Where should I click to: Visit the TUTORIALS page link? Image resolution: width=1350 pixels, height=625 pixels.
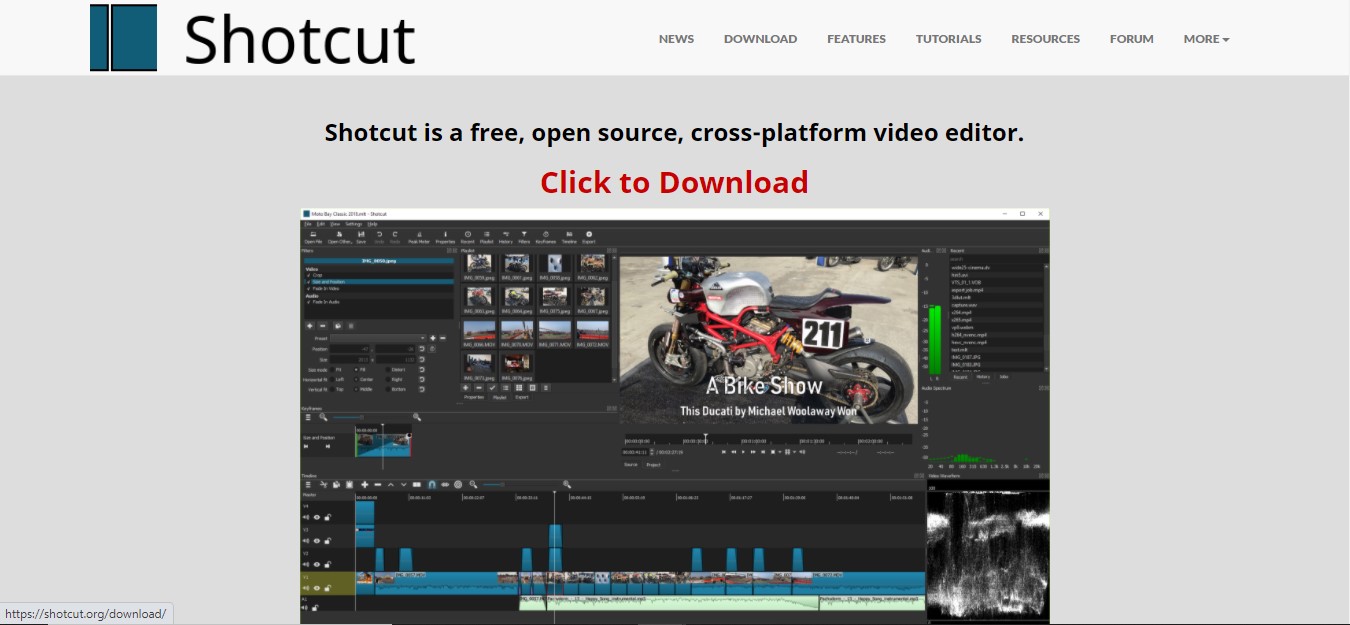click(948, 39)
